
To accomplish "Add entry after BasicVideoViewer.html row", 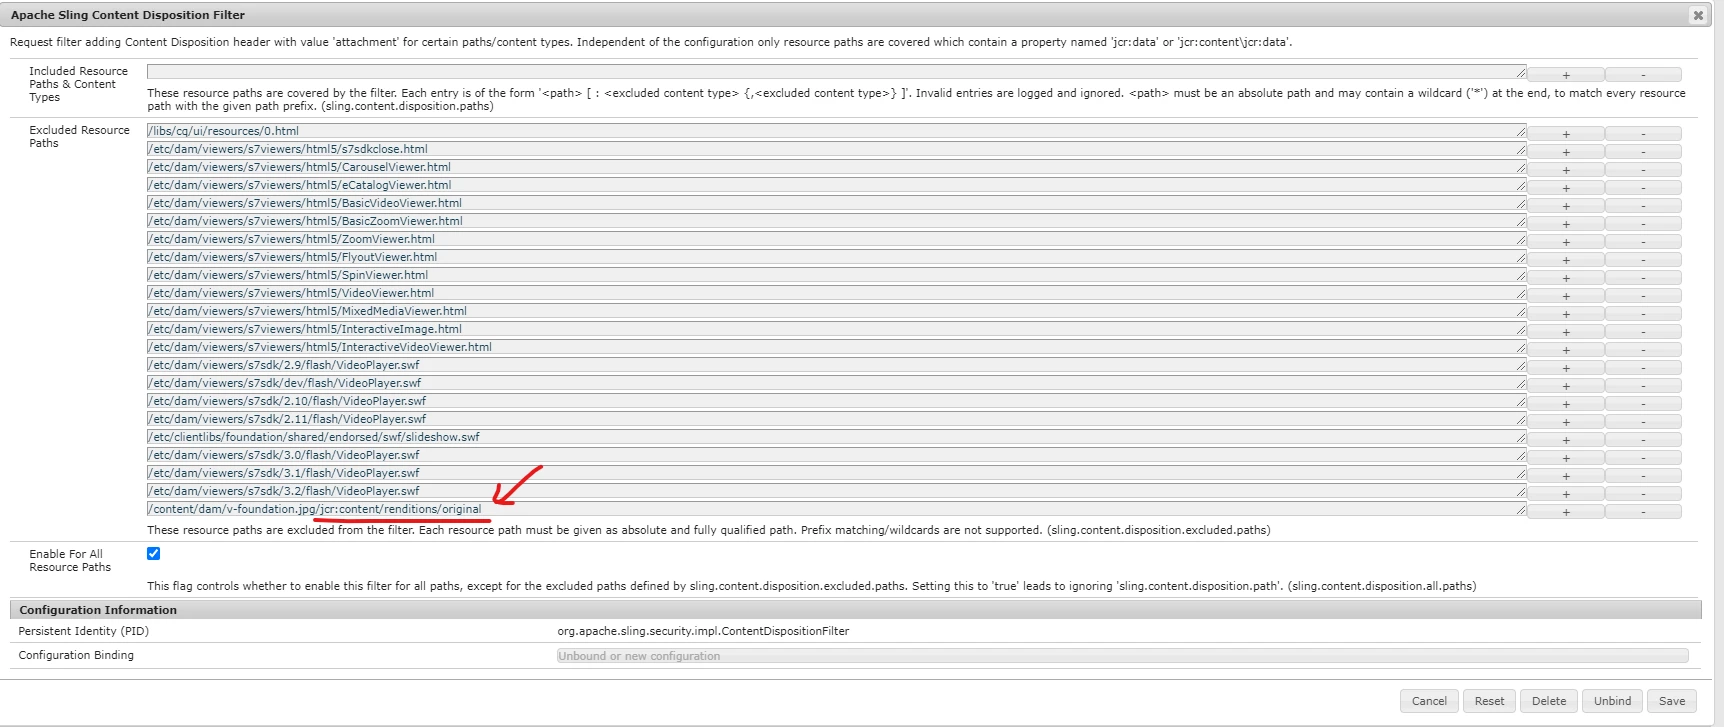I will [1566, 206].
